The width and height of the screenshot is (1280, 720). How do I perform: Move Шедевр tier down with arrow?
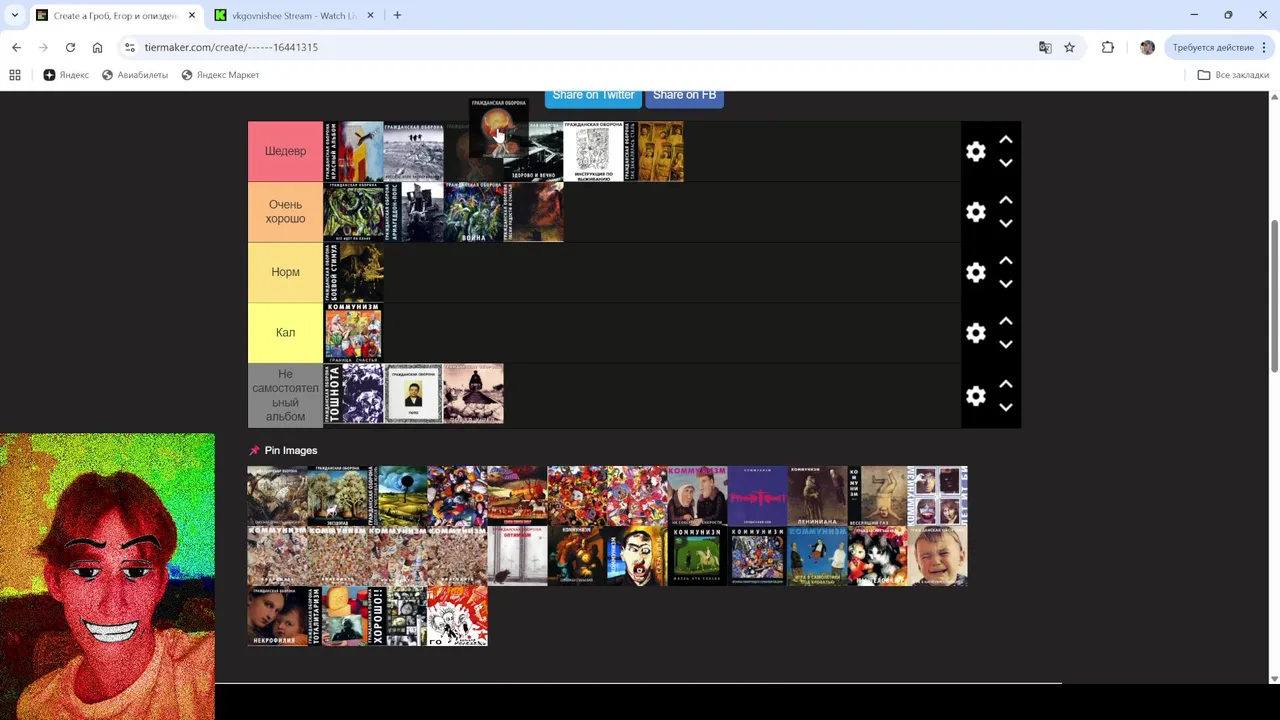pos(1006,163)
